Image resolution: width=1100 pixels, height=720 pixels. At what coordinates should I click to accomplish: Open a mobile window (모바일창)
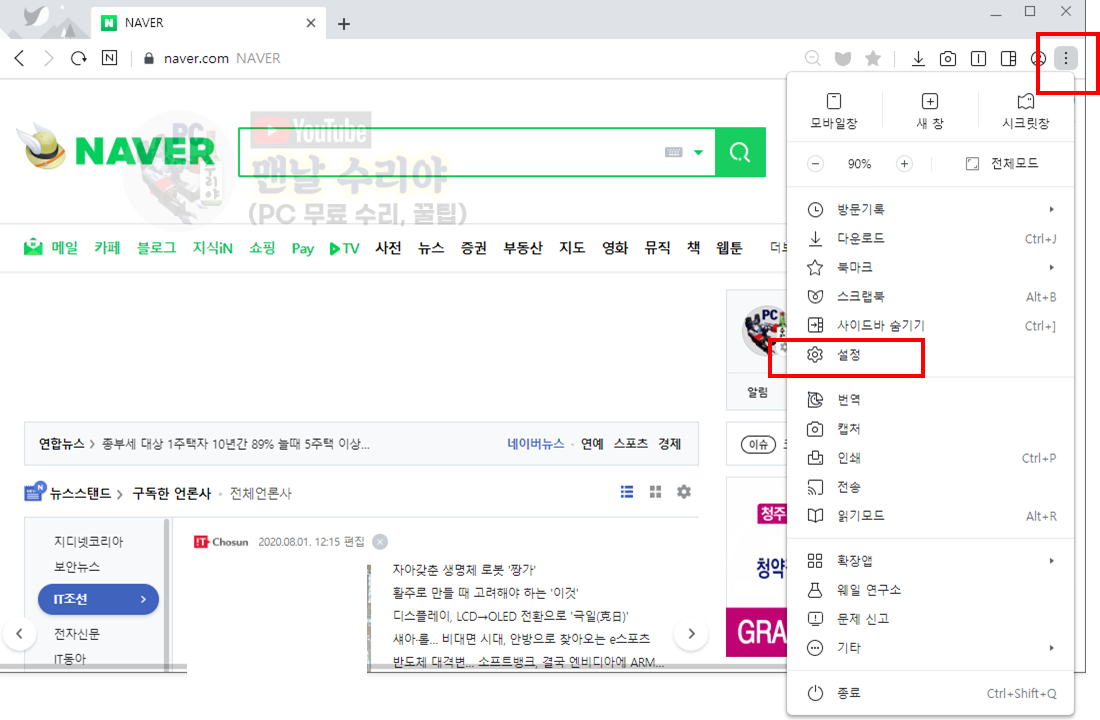point(833,111)
